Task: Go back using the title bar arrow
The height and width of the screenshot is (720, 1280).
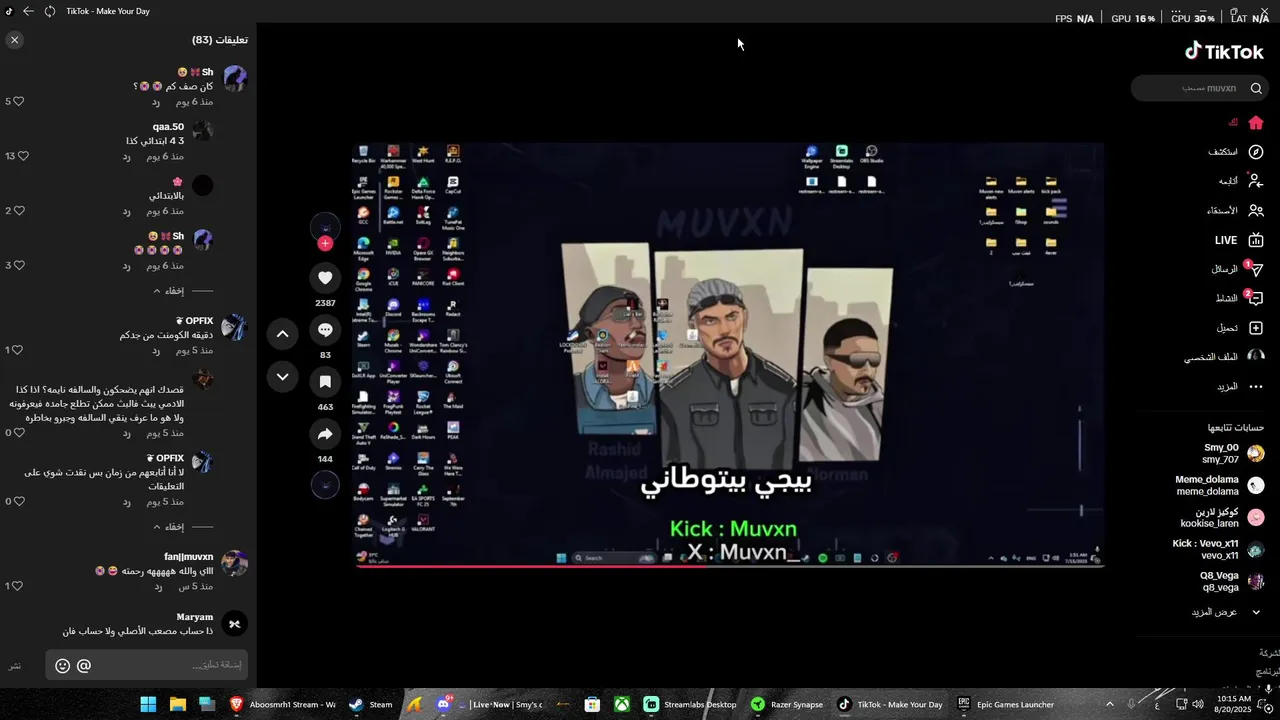Action: [28, 11]
